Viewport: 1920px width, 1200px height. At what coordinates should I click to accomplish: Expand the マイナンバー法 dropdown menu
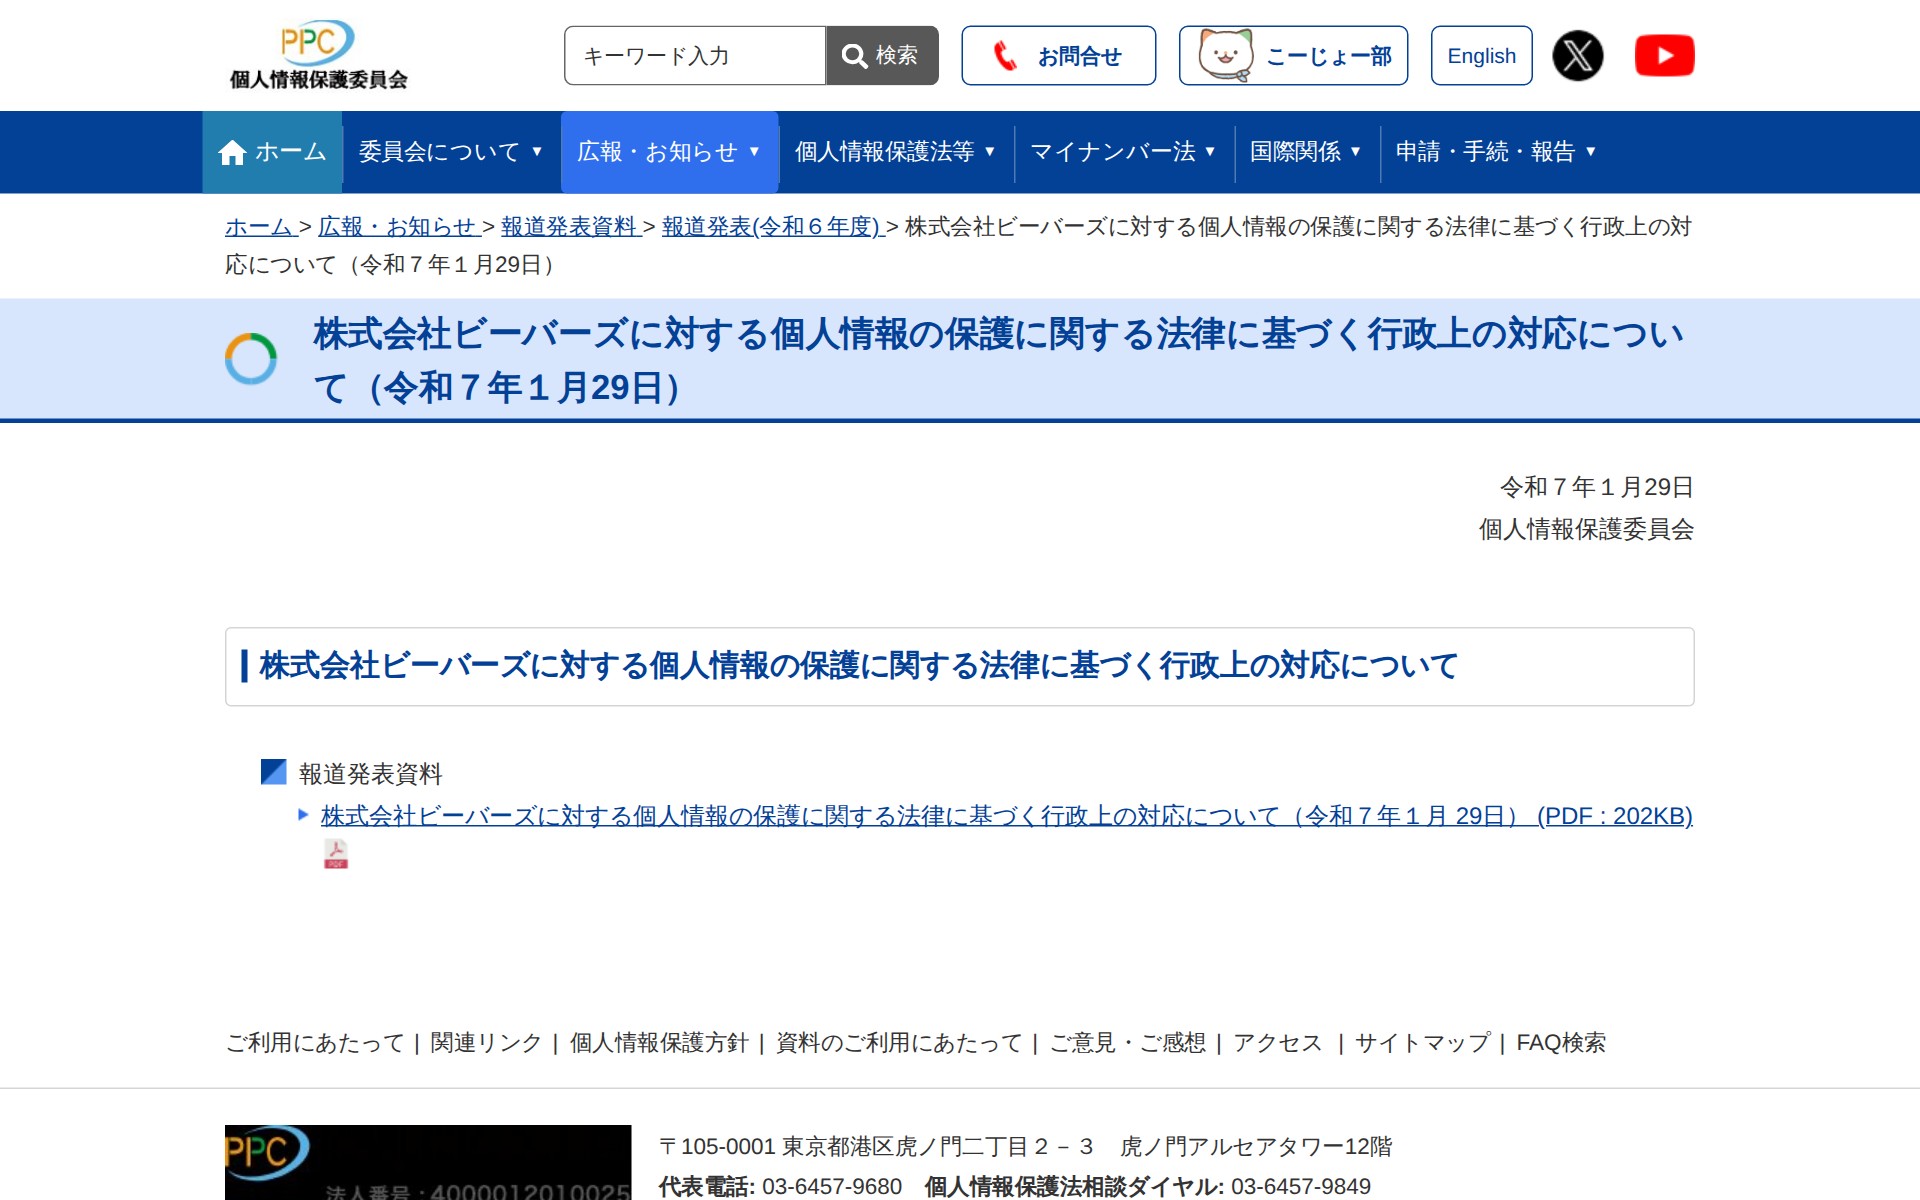1122,152
